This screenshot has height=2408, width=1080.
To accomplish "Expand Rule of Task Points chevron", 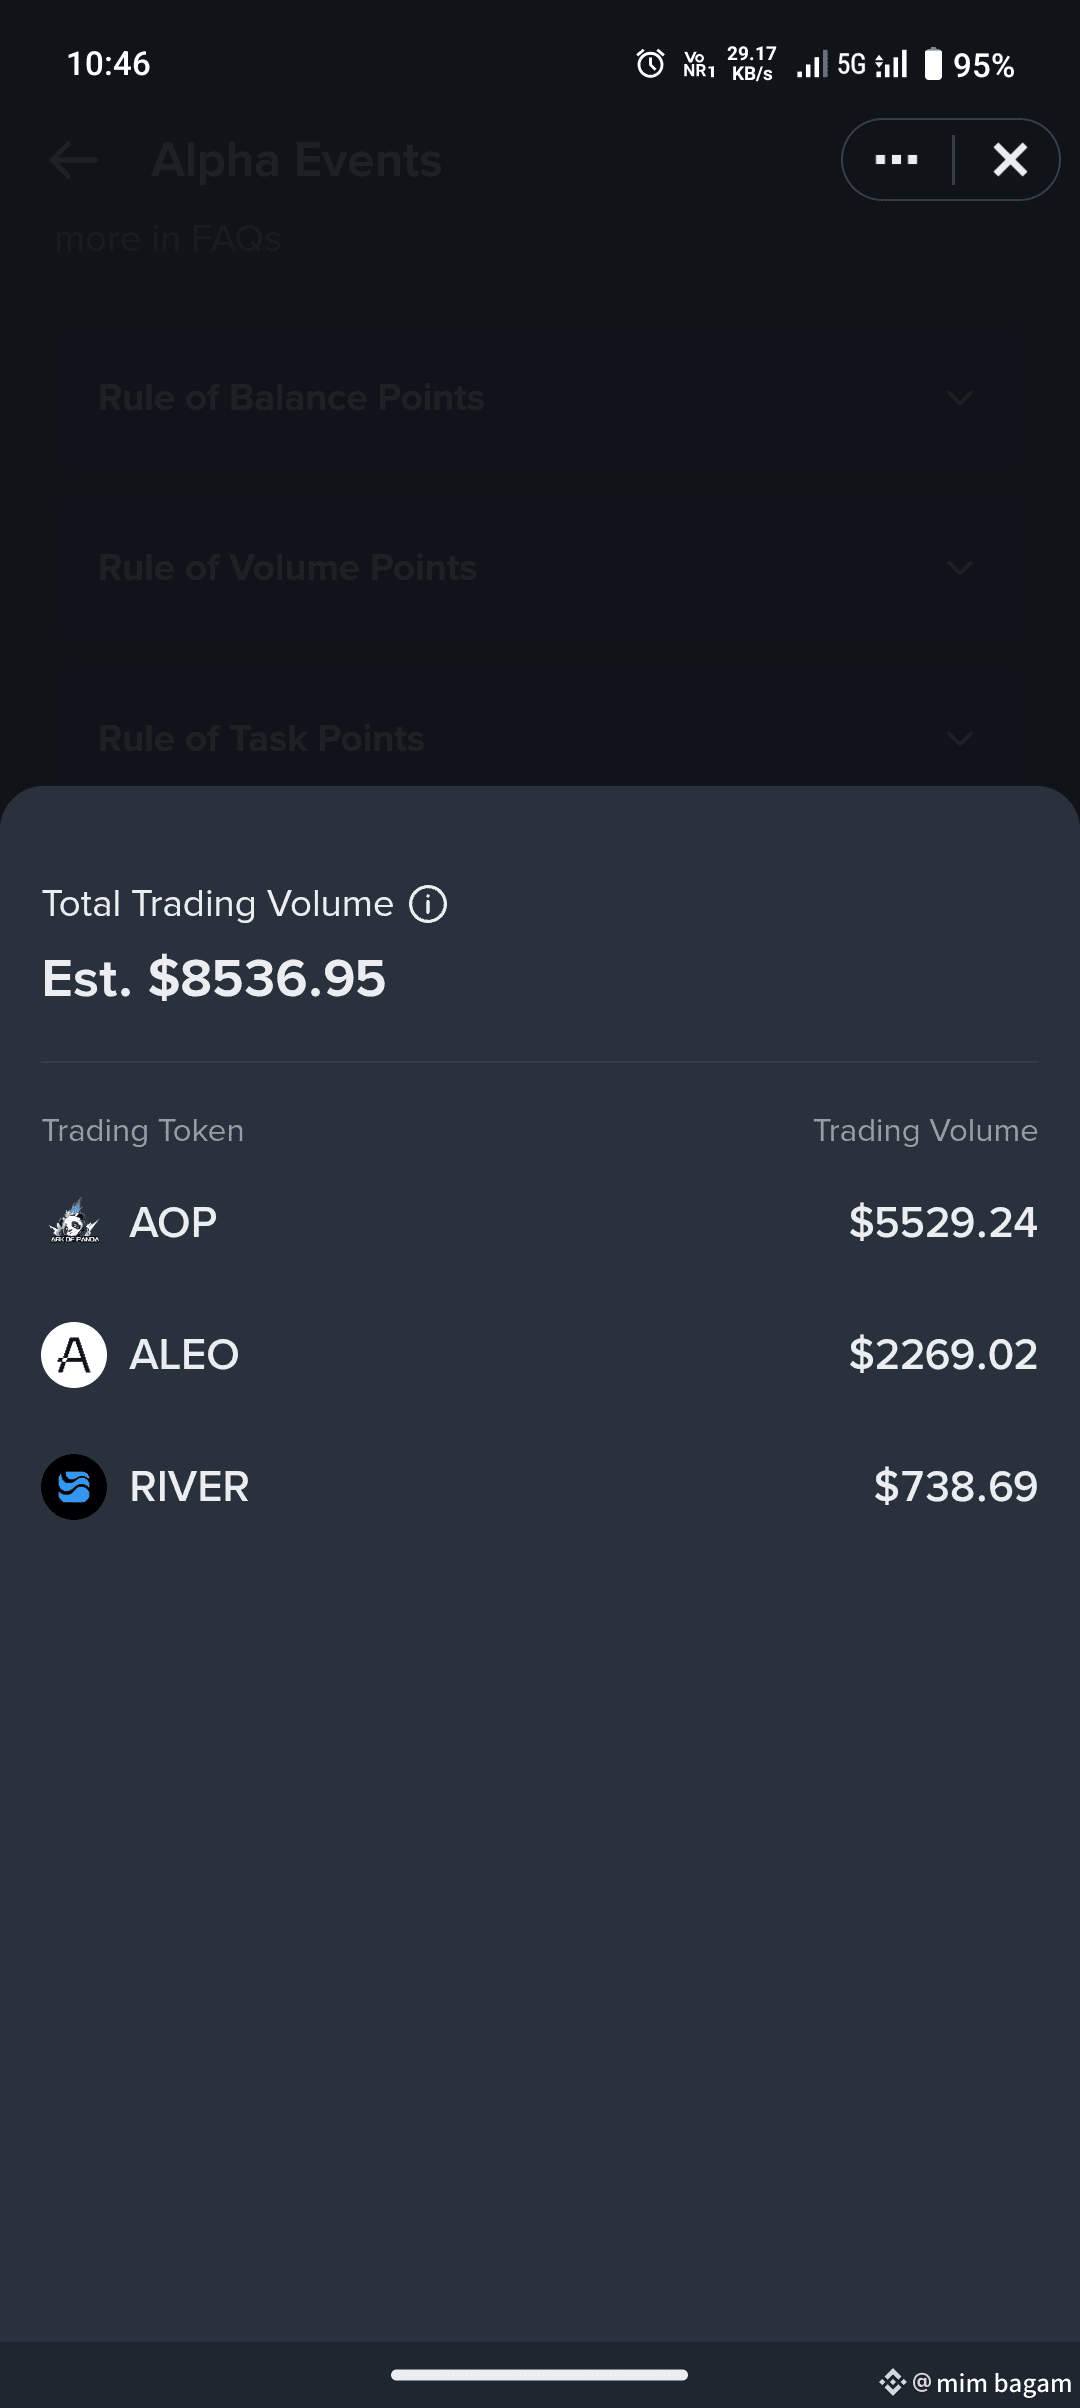I will pos(959,740).
